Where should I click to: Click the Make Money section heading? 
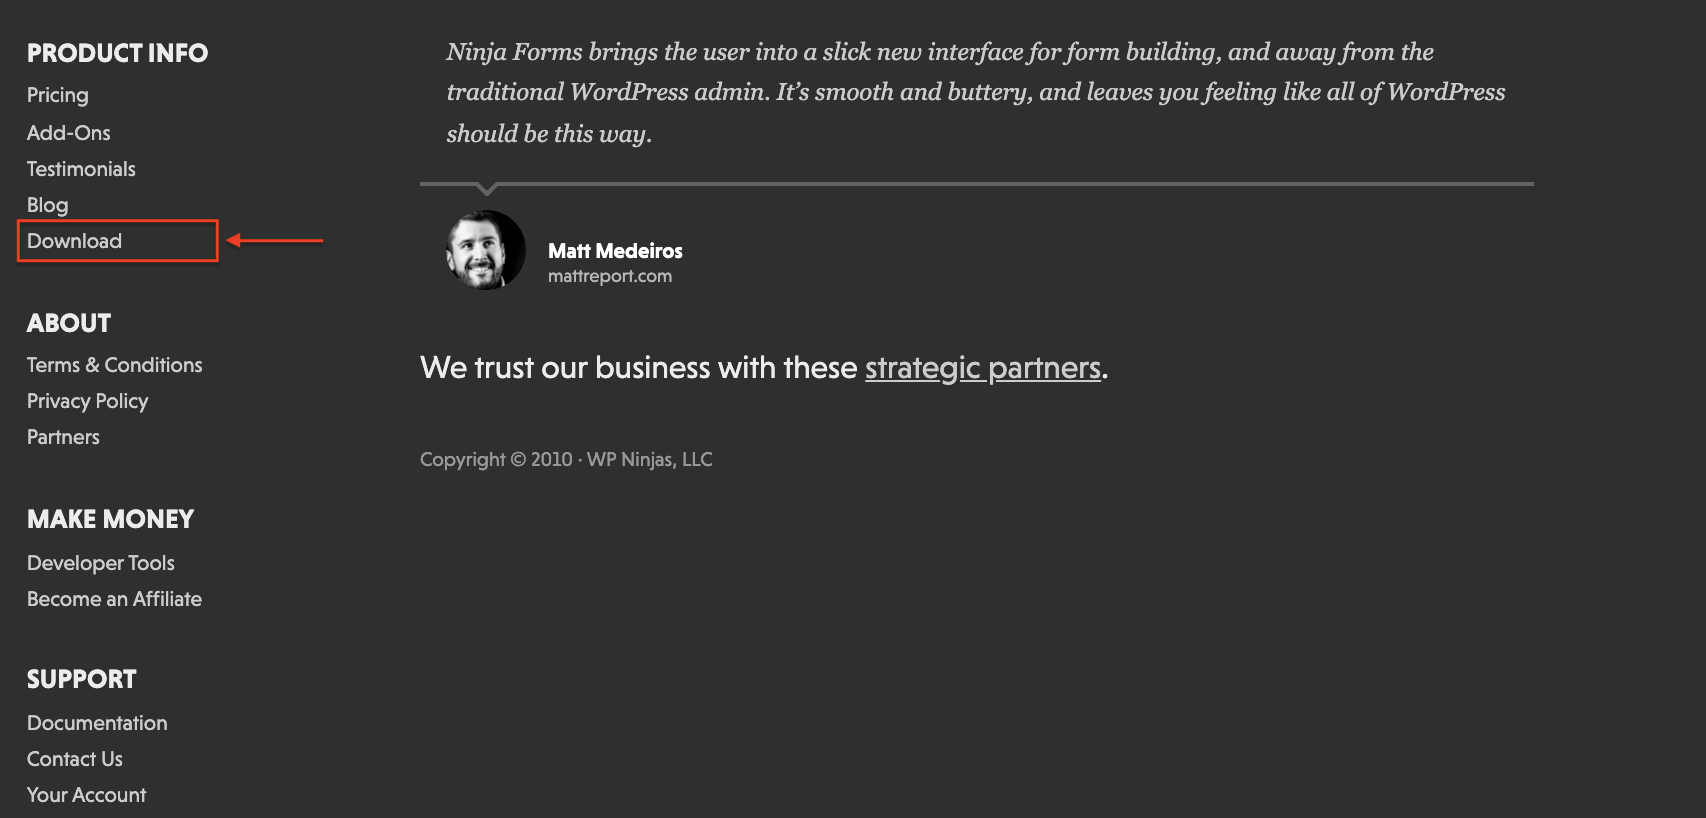tap(111, 519)
